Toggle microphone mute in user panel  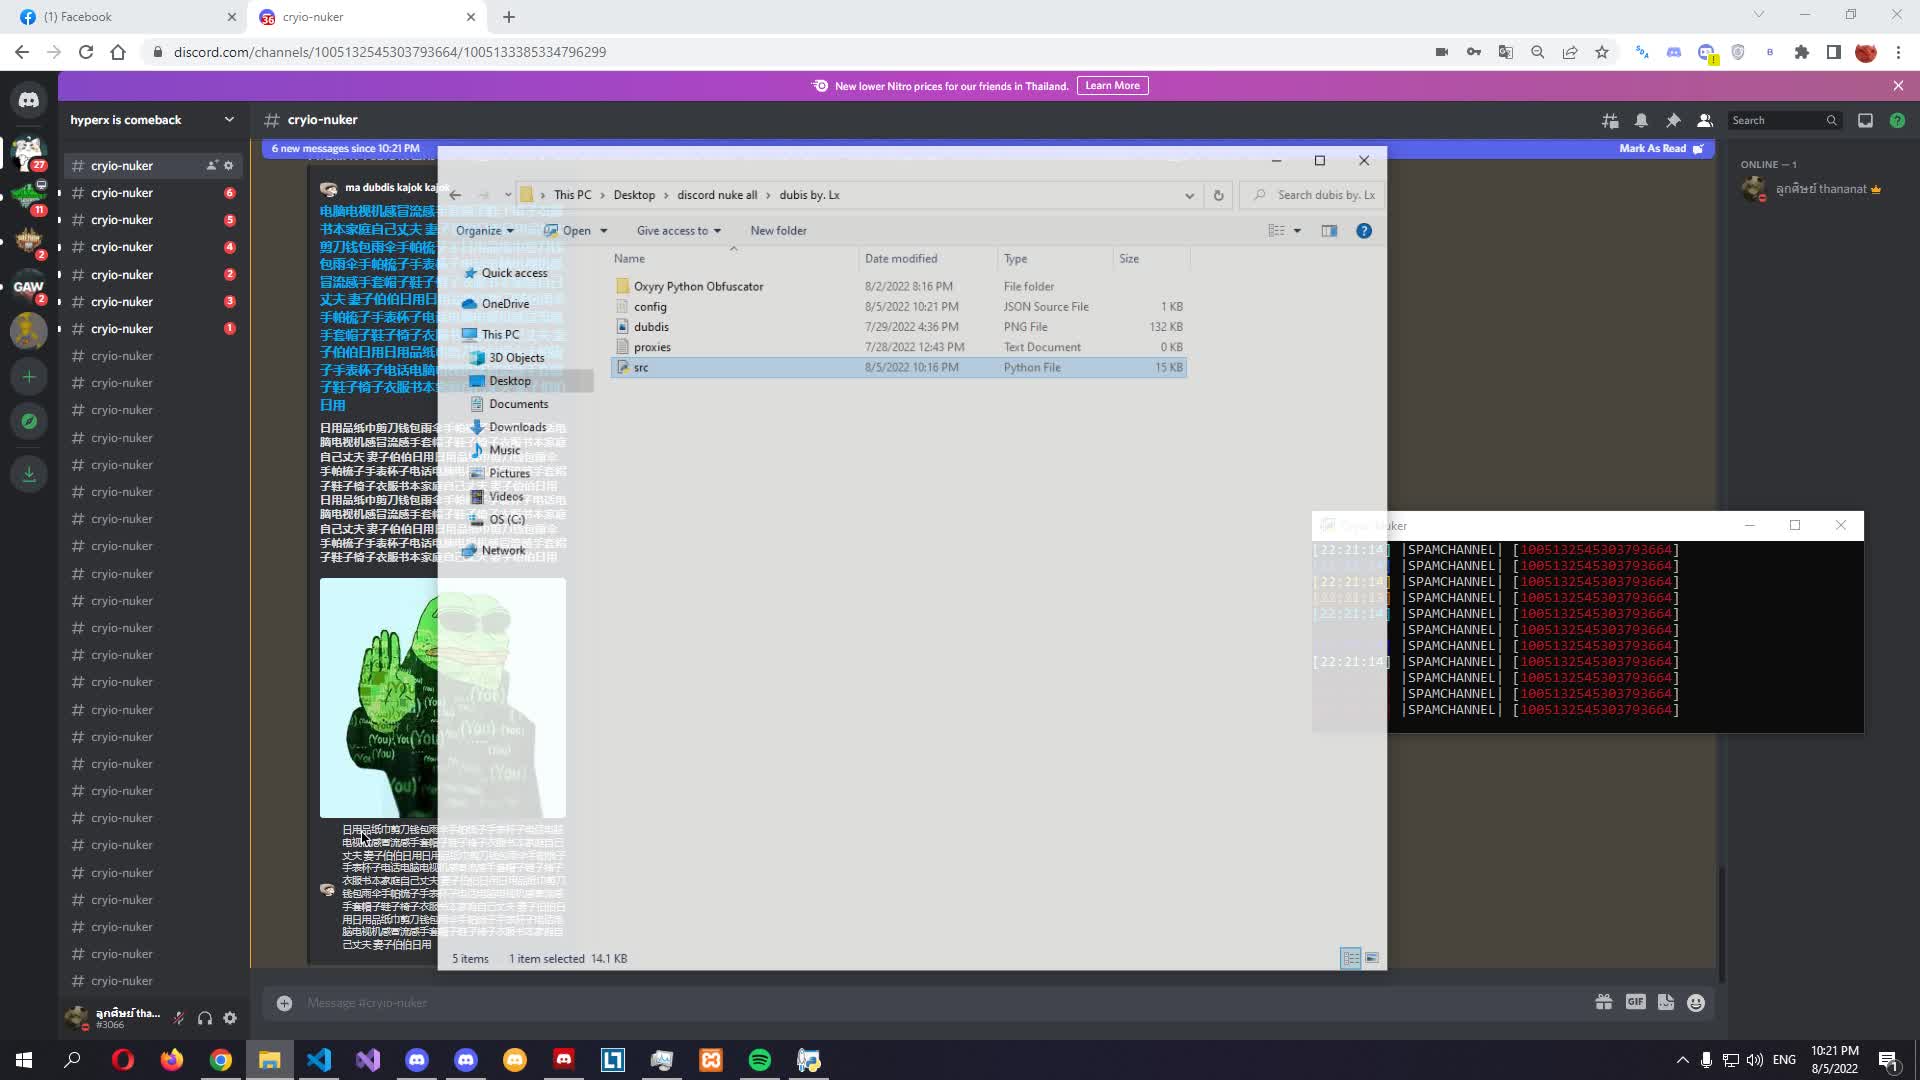[x=178, y=1018]
